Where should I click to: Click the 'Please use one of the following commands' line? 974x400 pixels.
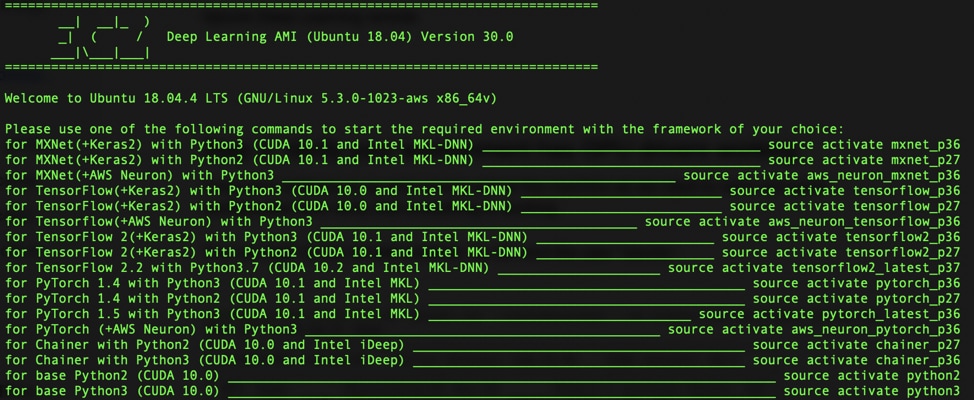(x=425, y=130)
